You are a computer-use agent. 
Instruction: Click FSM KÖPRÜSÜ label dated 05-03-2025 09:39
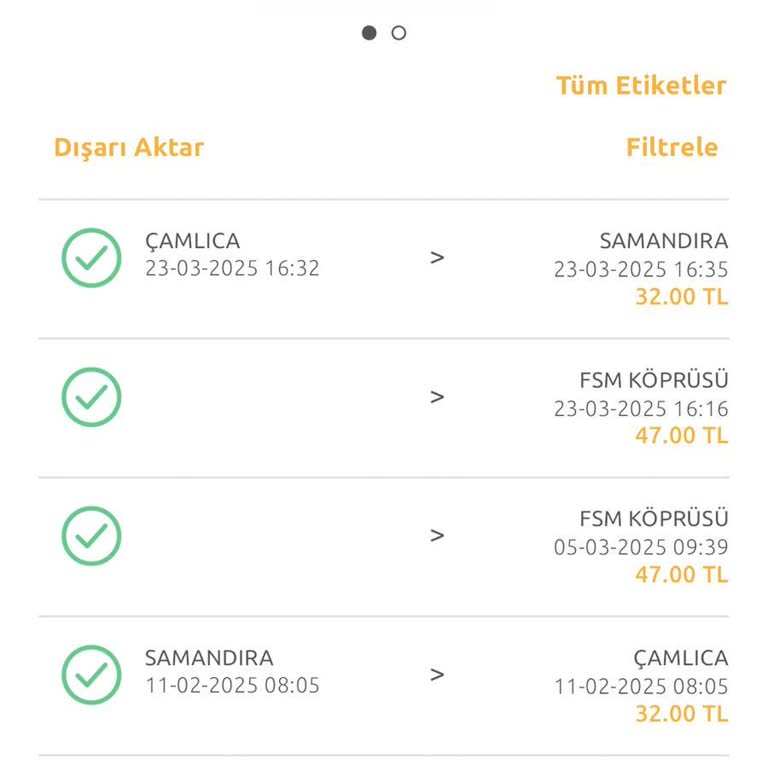(x=654, y=519)
